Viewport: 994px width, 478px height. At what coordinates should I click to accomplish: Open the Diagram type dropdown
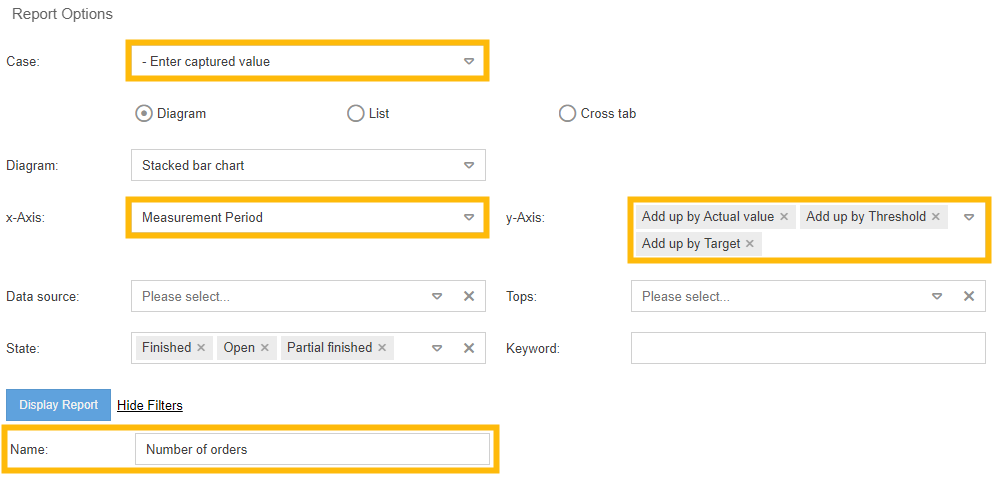[468, 165]
